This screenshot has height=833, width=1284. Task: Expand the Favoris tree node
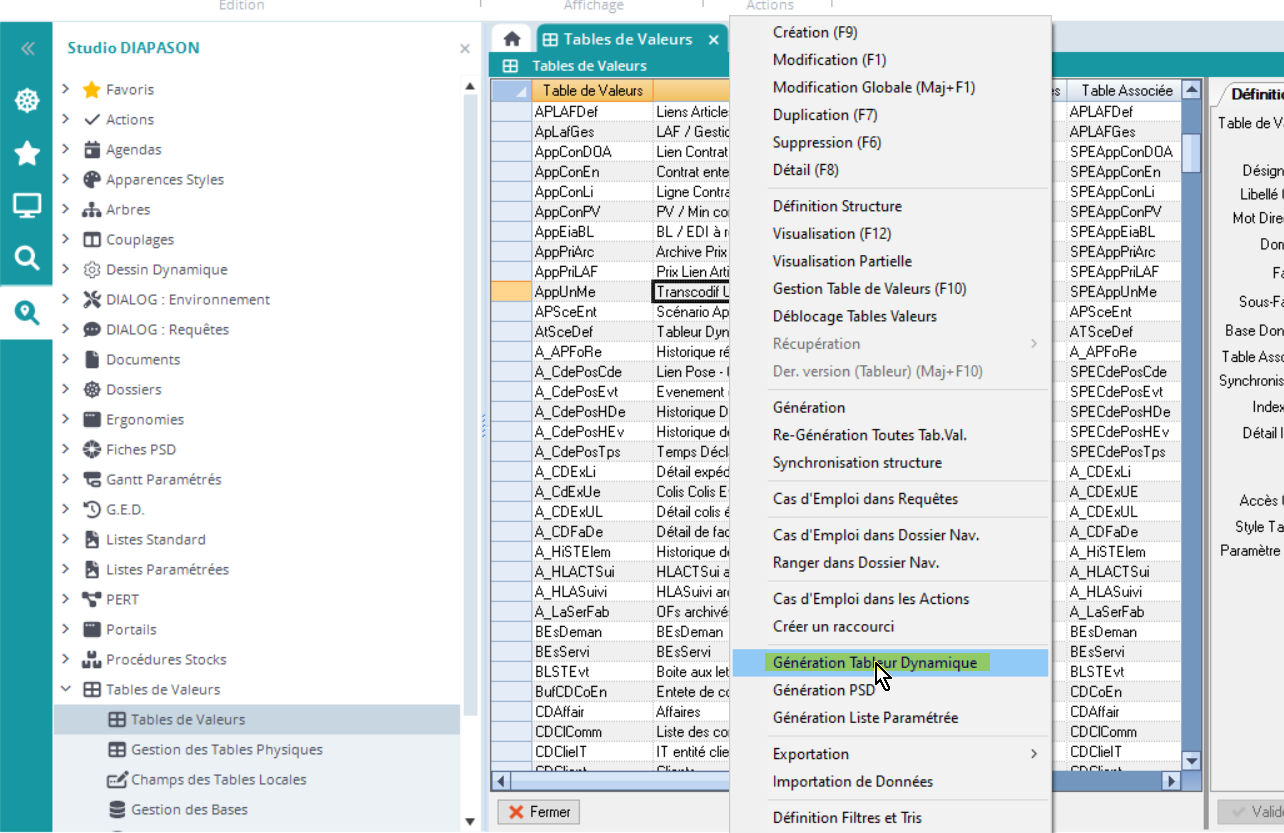coord(66,89)
